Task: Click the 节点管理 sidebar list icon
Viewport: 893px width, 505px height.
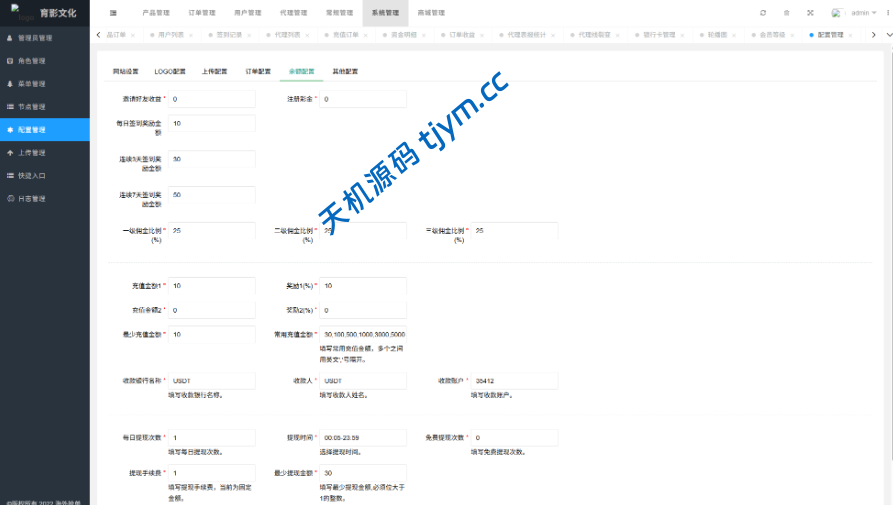Action: tap(10, 107)
